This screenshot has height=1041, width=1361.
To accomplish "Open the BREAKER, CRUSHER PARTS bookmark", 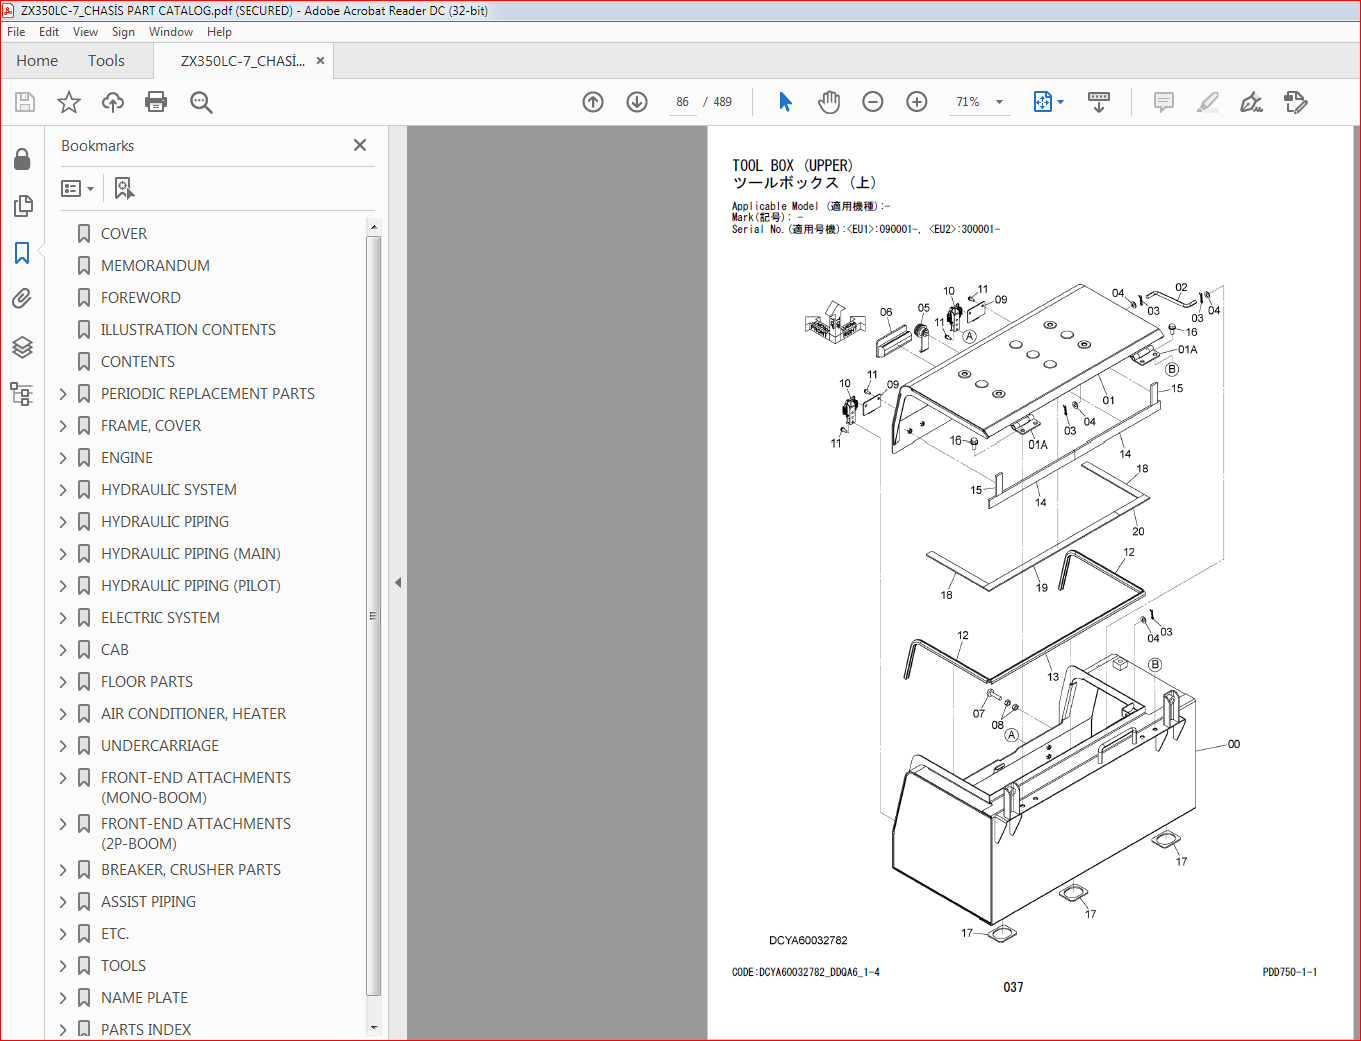I will tap(191, 870).
